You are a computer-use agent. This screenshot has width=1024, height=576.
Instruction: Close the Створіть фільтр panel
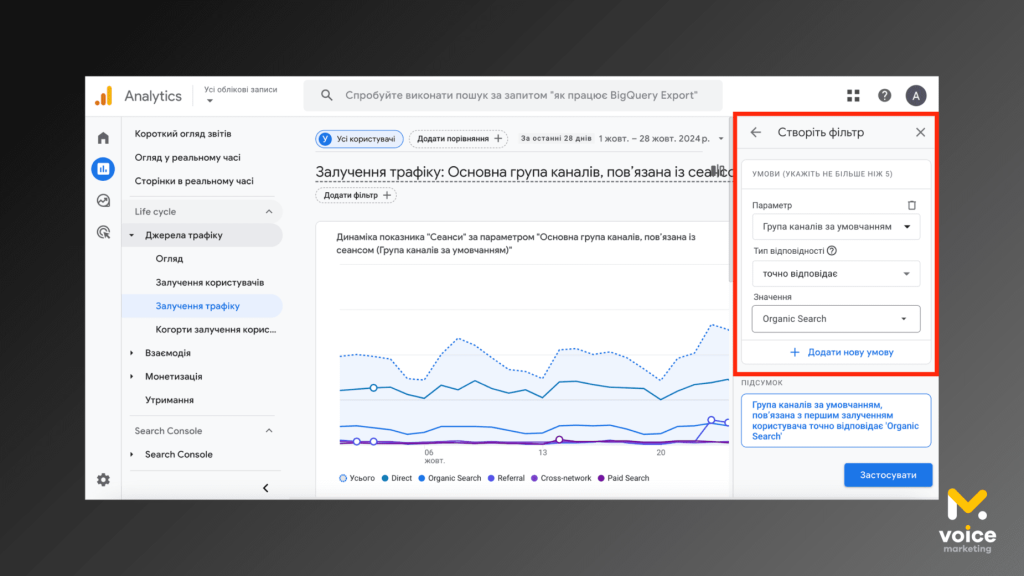tap(920, 132)
